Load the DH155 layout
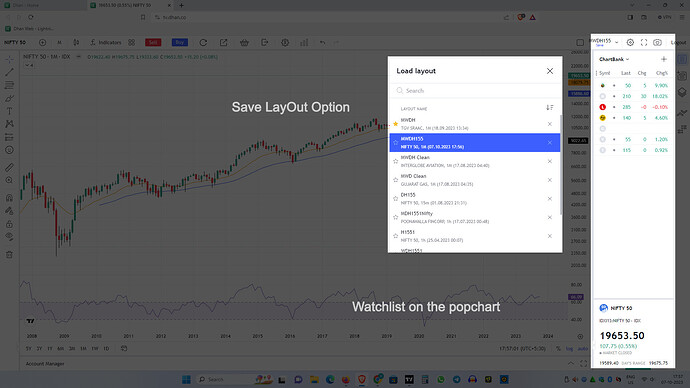 [x=474, y=199]
